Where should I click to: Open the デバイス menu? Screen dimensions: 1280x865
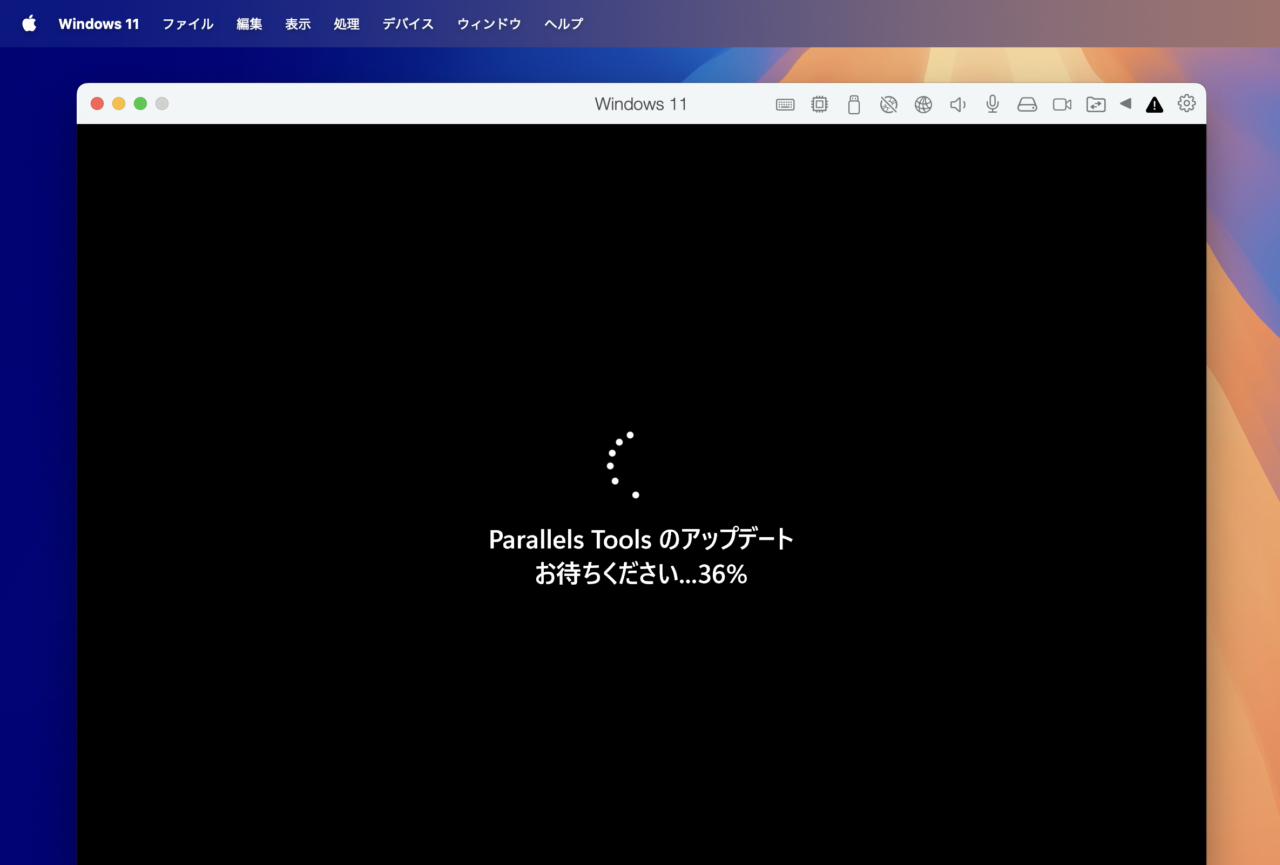tap(408, 24)
